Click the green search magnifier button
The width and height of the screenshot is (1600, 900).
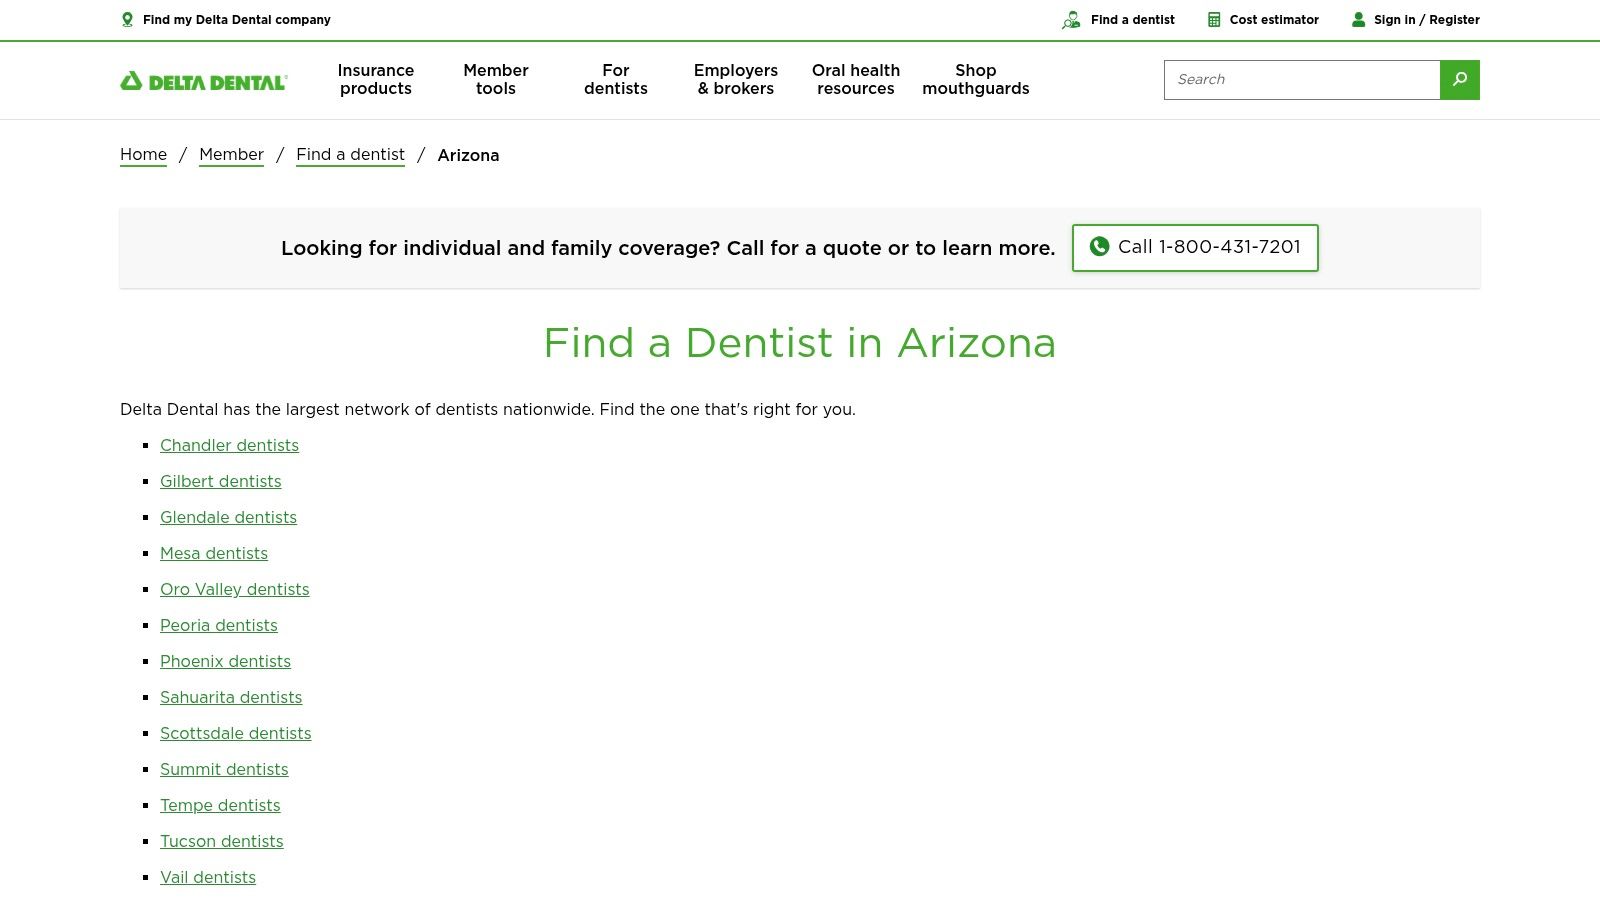[1459, 80]
